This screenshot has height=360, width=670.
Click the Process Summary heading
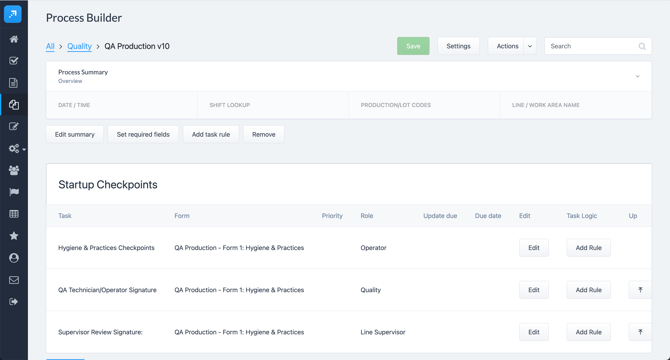click(x=83, y=72)
